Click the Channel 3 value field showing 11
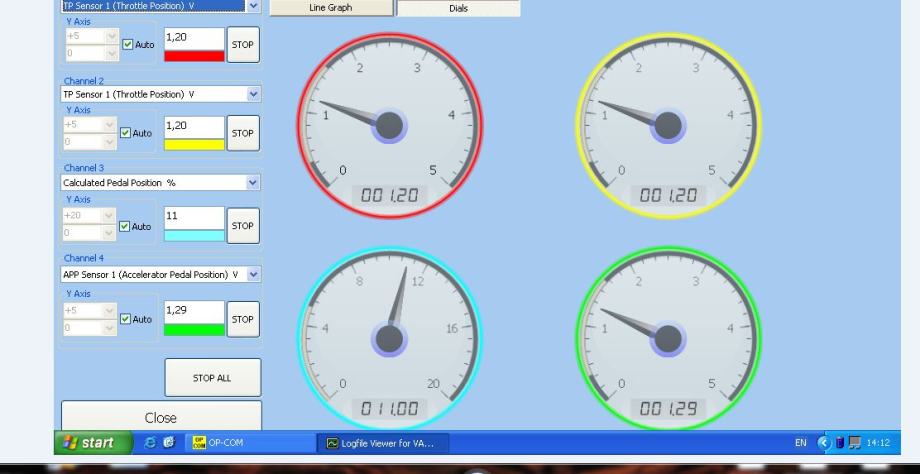This screenshot has width=920, height=474. [194, 218]
